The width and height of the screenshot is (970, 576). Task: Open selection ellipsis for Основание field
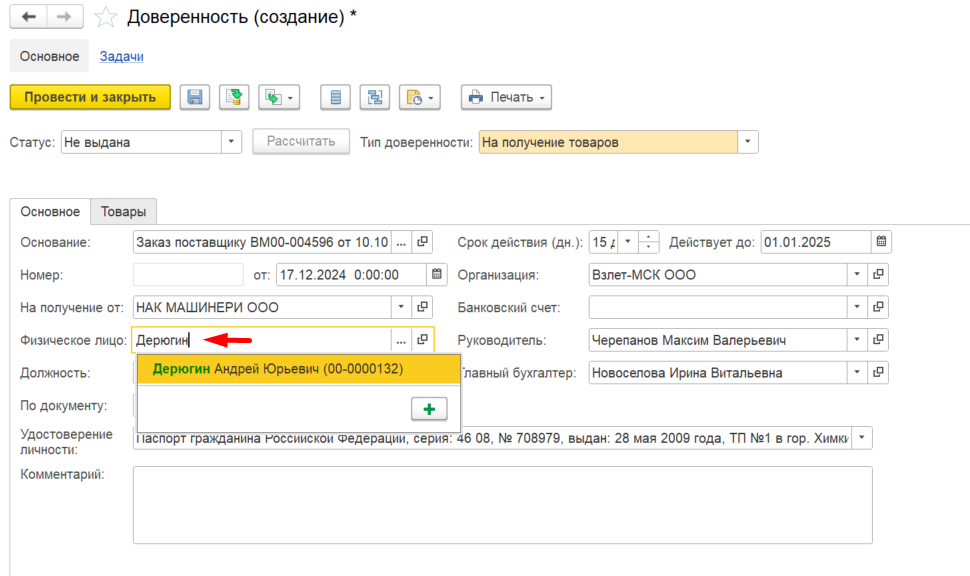(401, 242)
